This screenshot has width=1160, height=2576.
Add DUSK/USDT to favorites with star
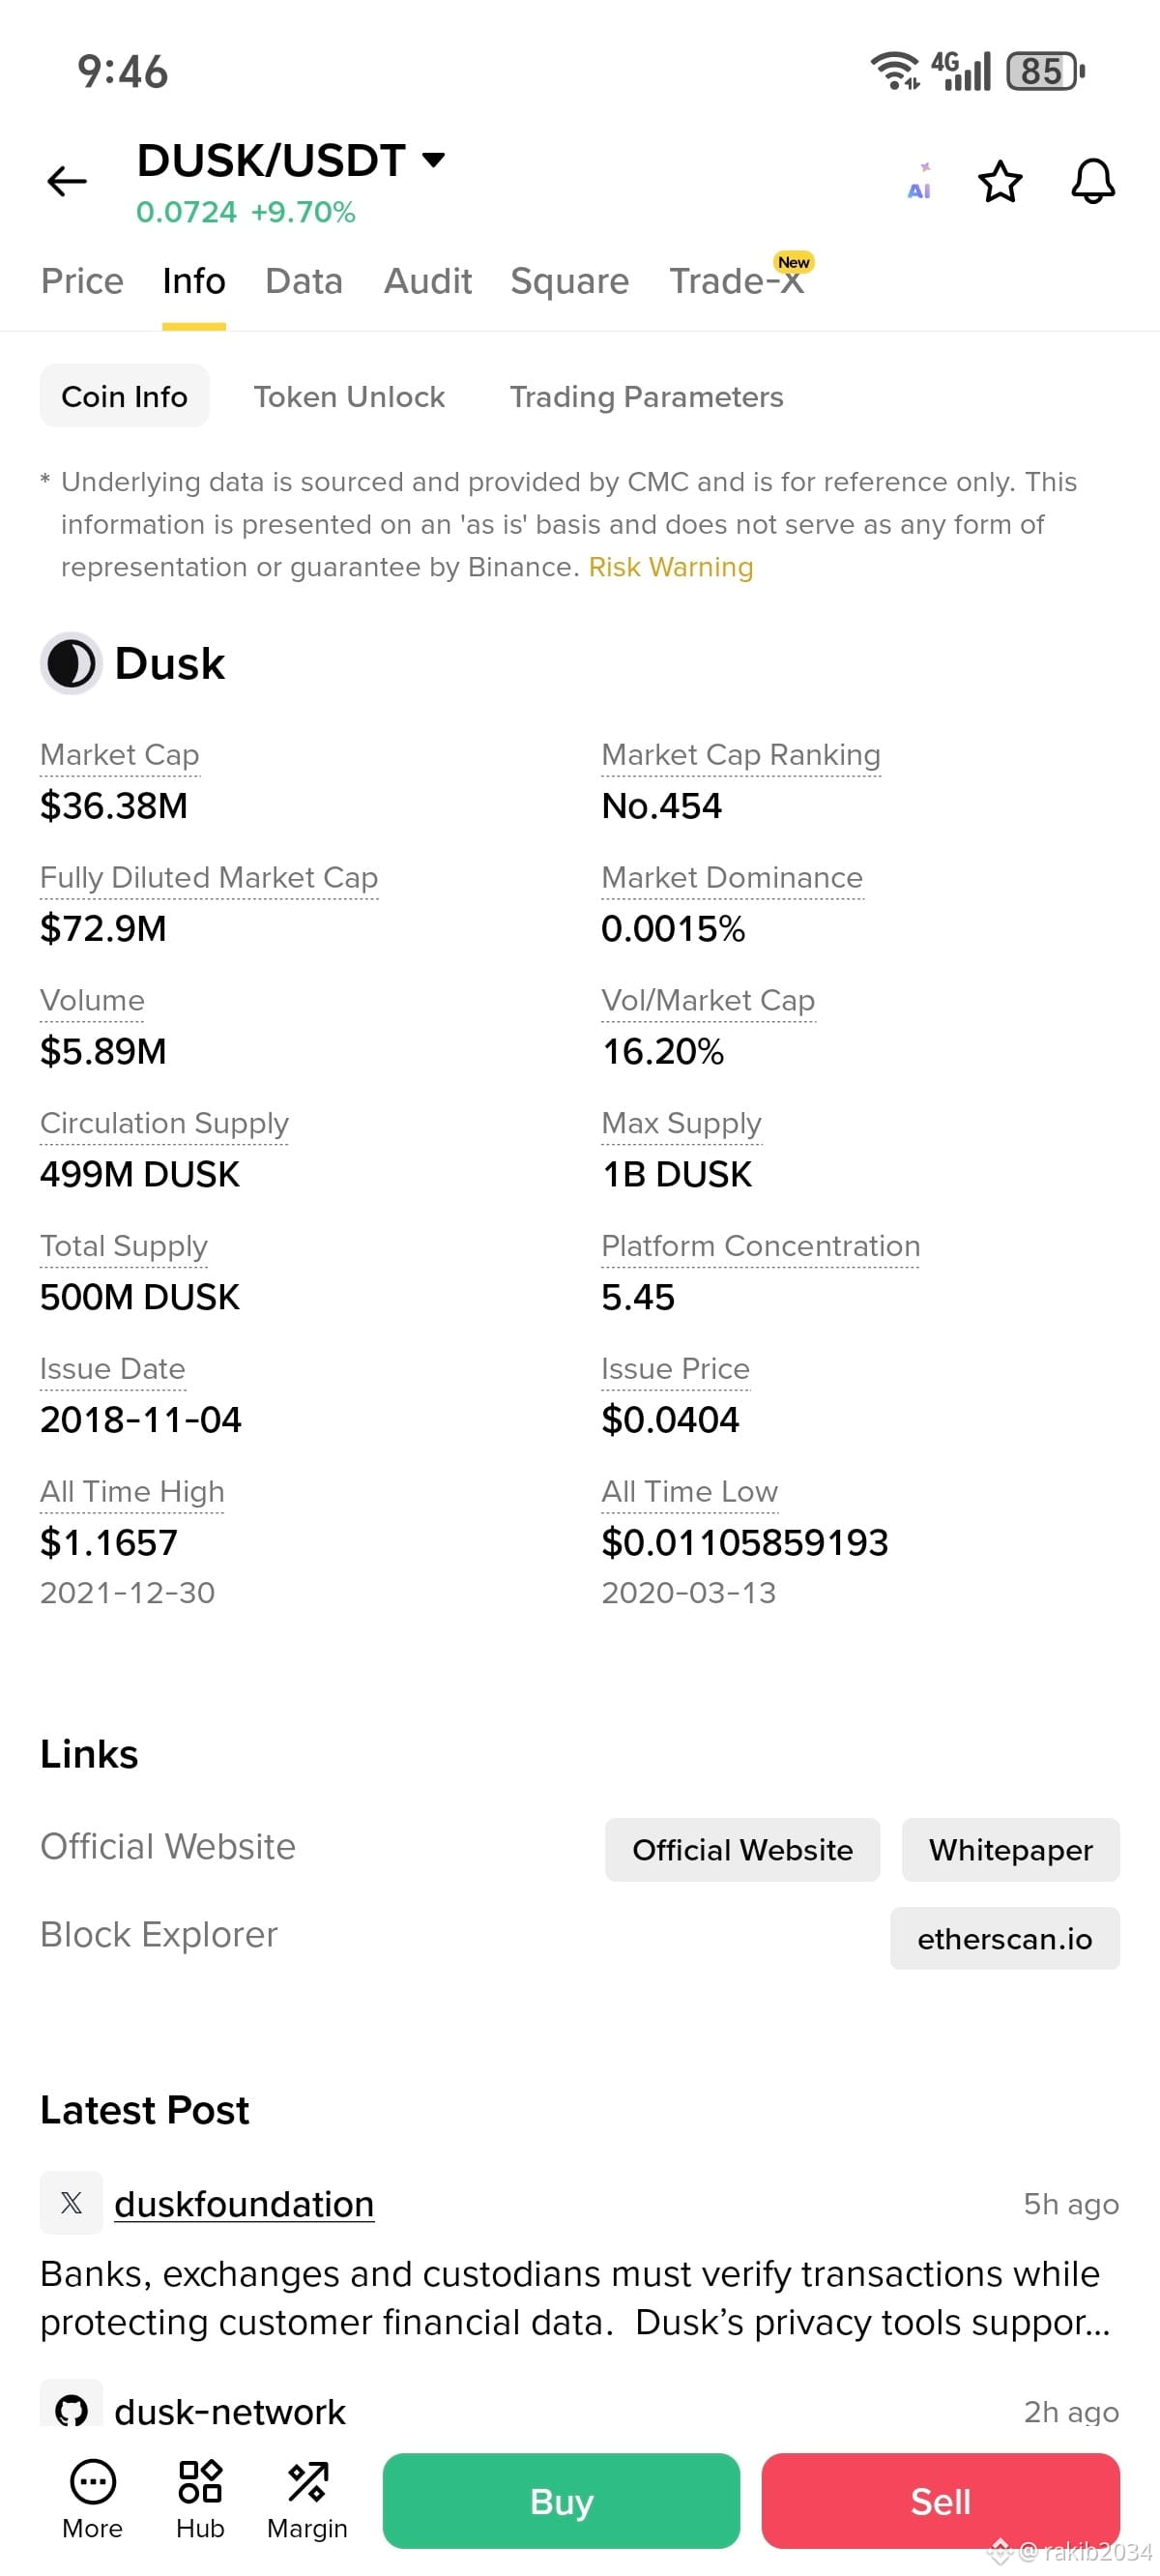(1000, 181)
